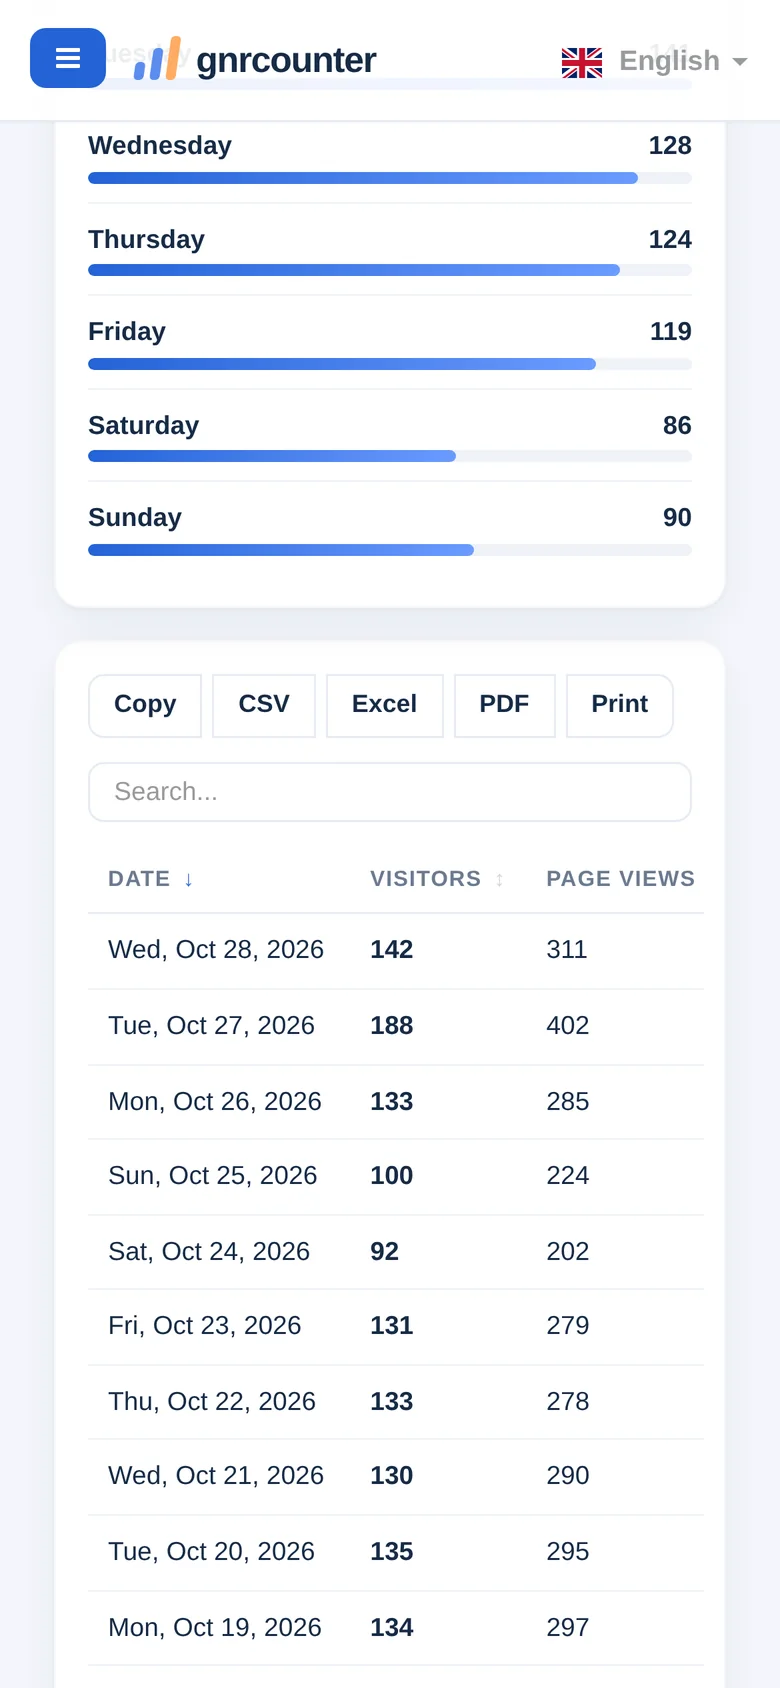Focus the Search input field
The width and height of the screenshot is (780, 1688).
click(390, 792)
